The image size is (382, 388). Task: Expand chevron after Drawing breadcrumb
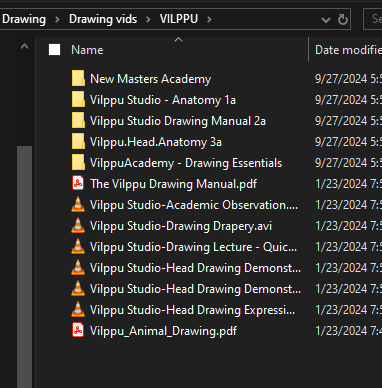(57, 20)
